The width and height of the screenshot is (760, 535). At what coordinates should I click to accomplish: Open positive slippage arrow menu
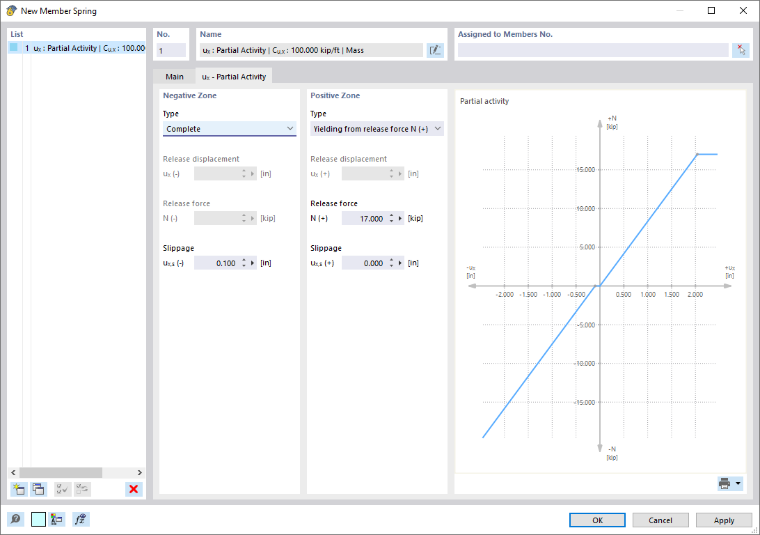(400, 263)
